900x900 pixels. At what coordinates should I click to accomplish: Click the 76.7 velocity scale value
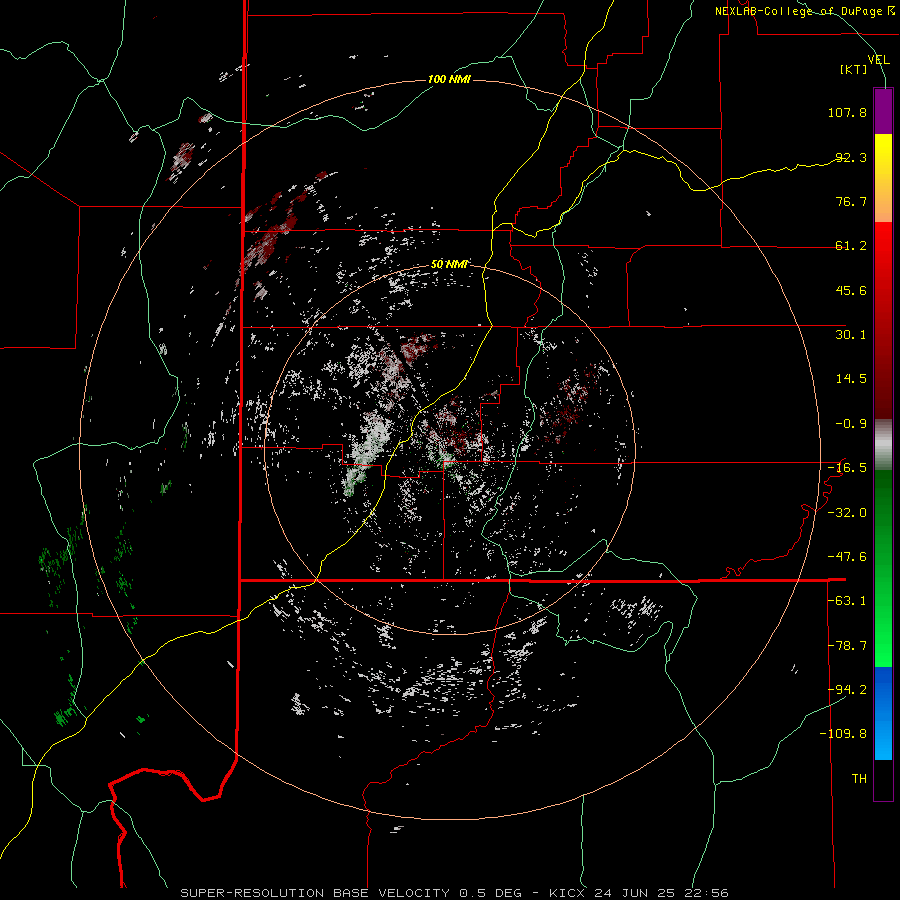(851, 201)
